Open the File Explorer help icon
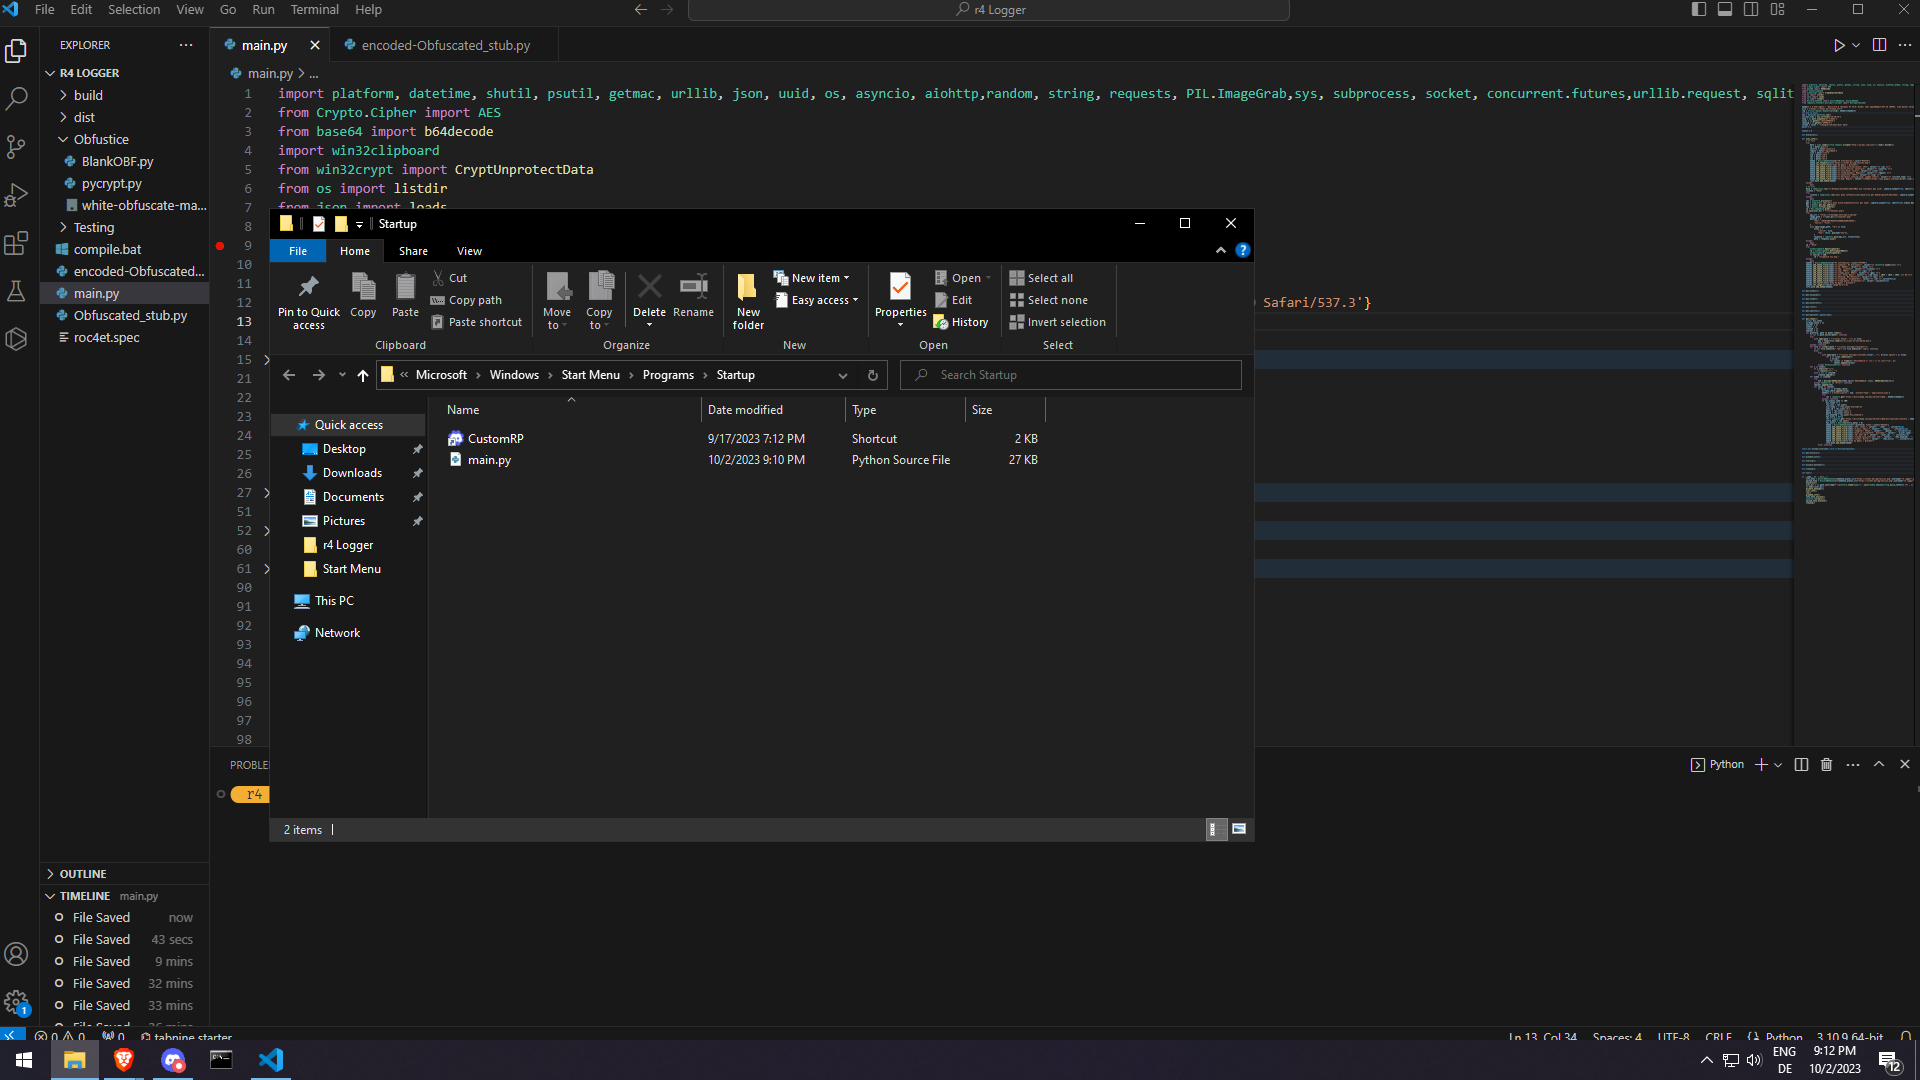The height and width of the screenshot is (1080, 1920). (1242, 251)
